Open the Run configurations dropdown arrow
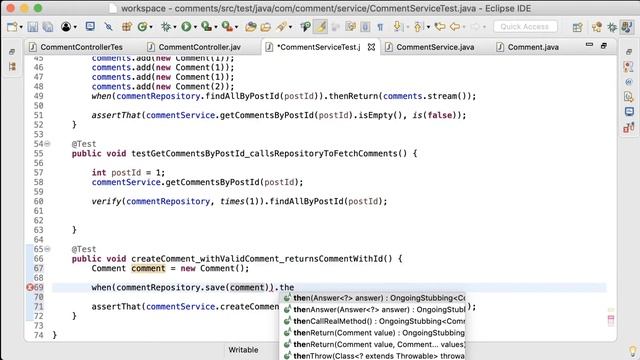Image resolution: width=640 pixels, height=360 pixels. click(x=195, y=27)
